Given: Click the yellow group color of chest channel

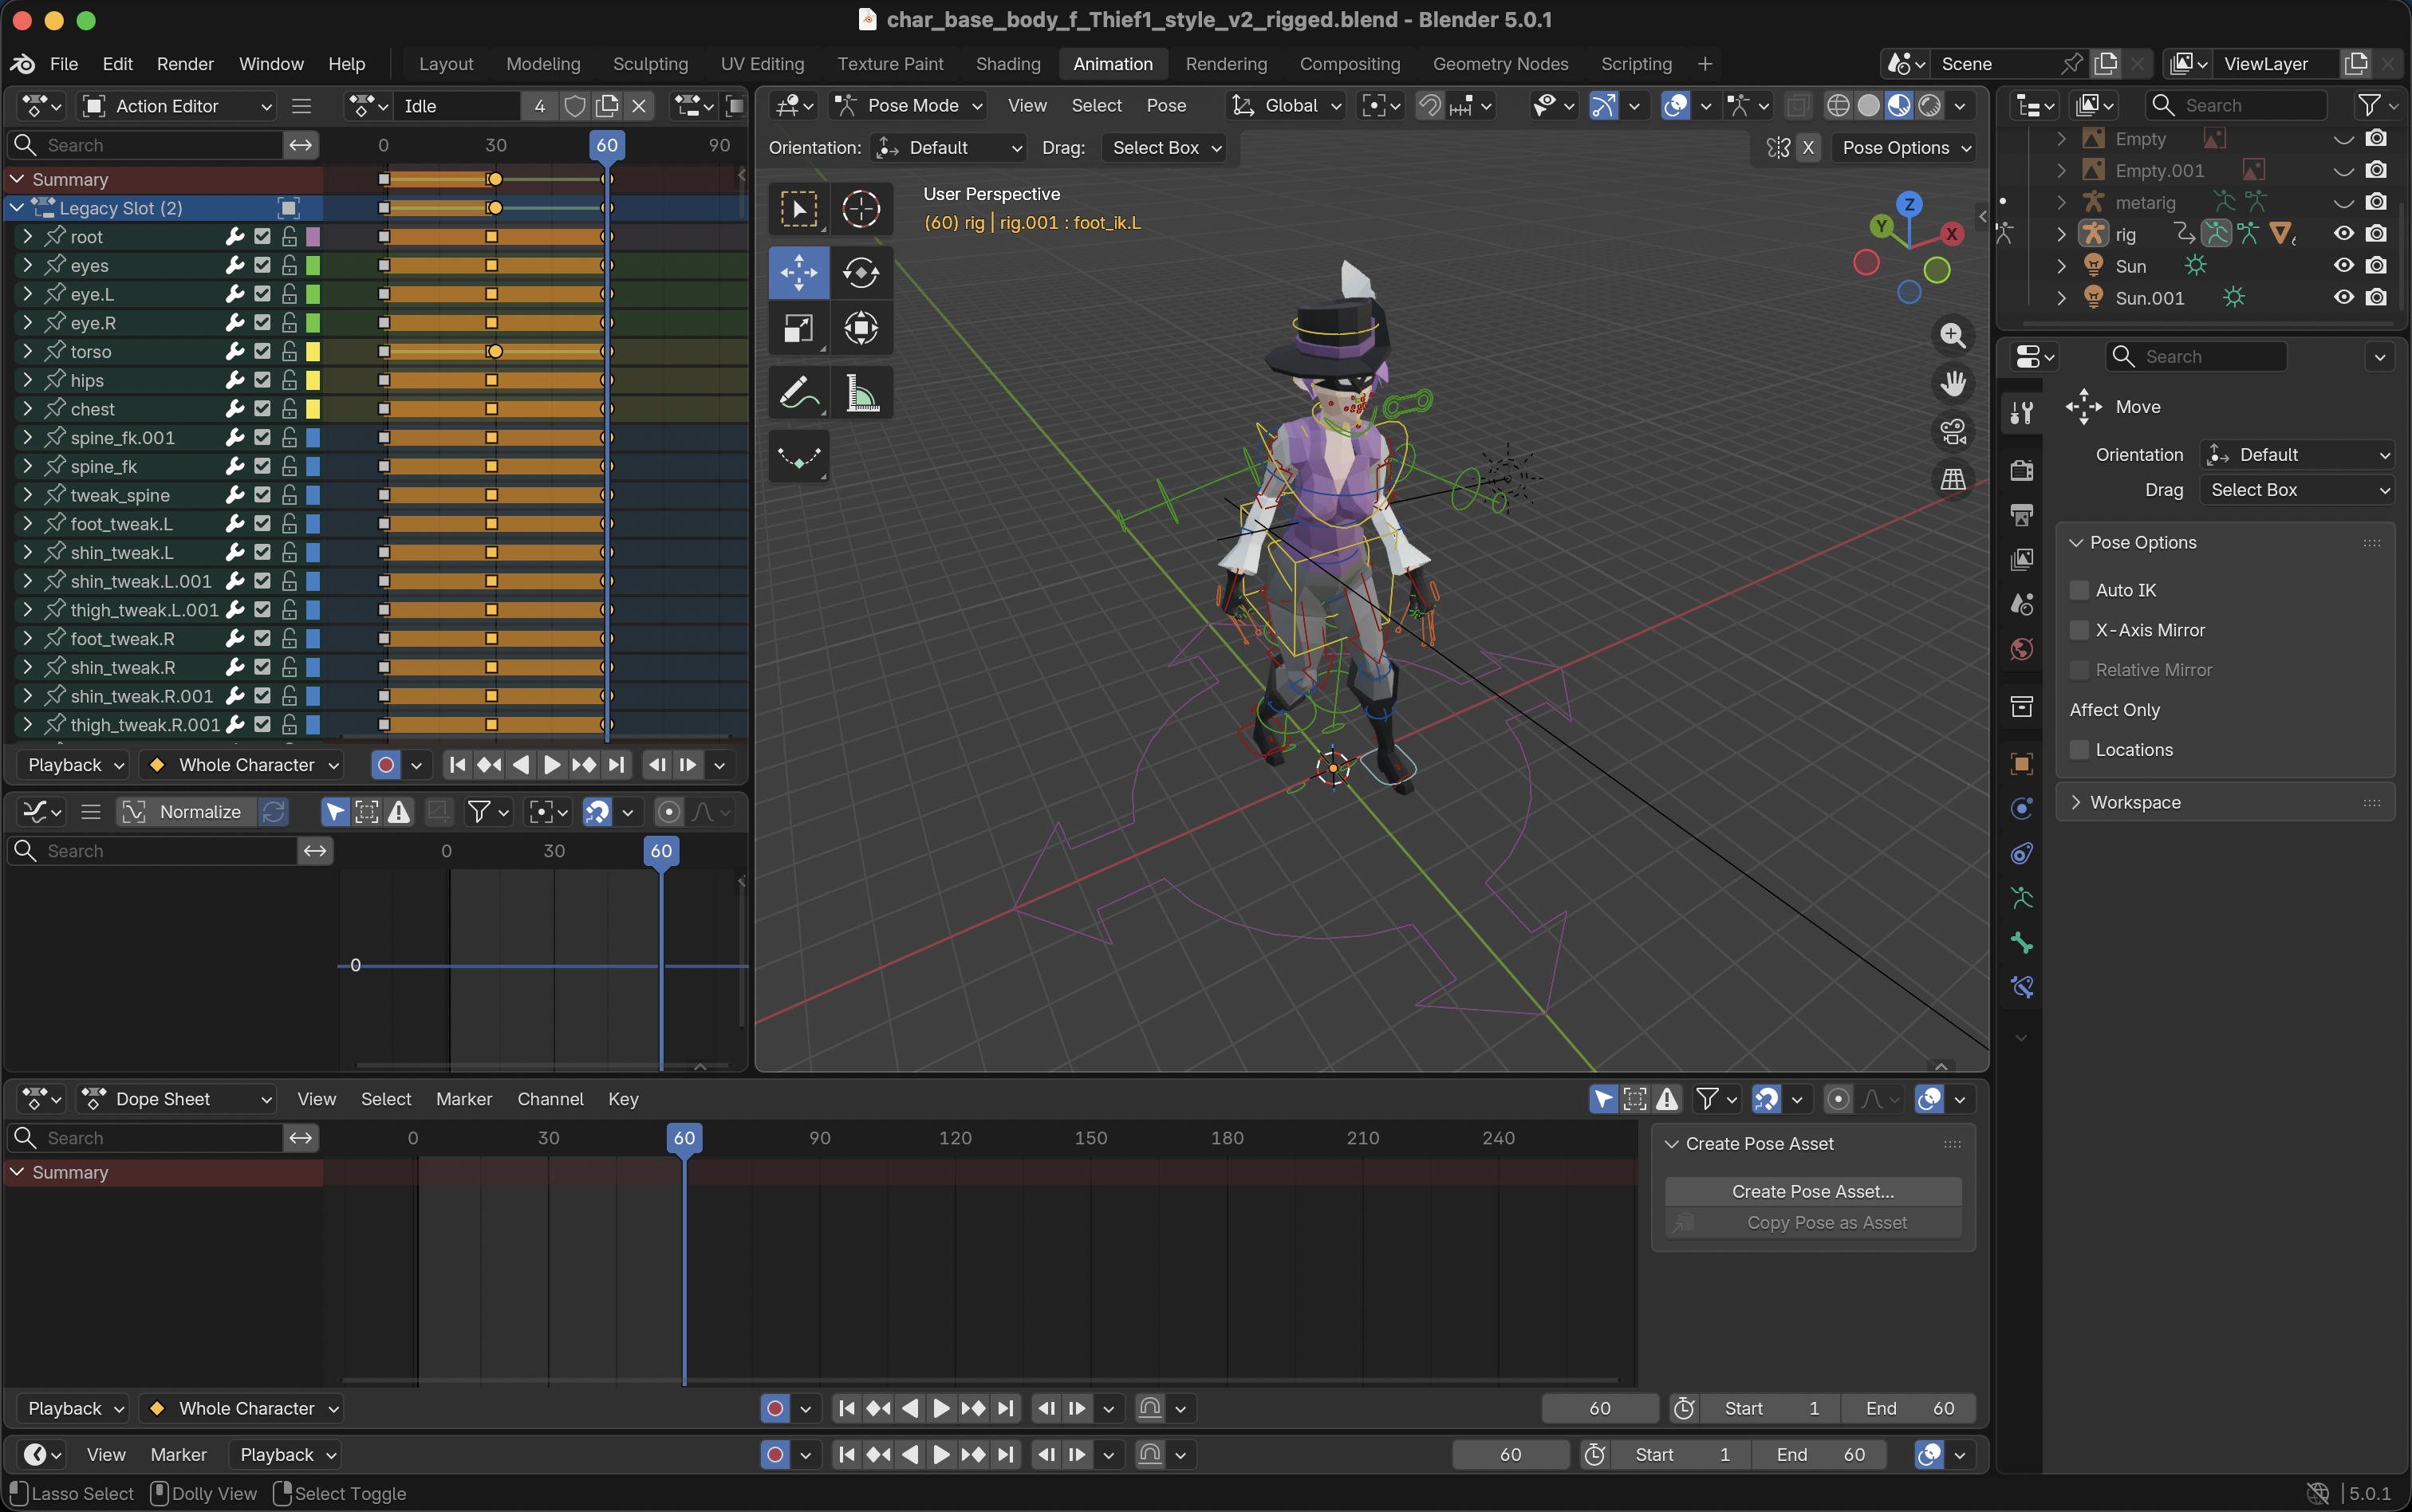Looking at the screenshot, I should [x=313, y=409].
